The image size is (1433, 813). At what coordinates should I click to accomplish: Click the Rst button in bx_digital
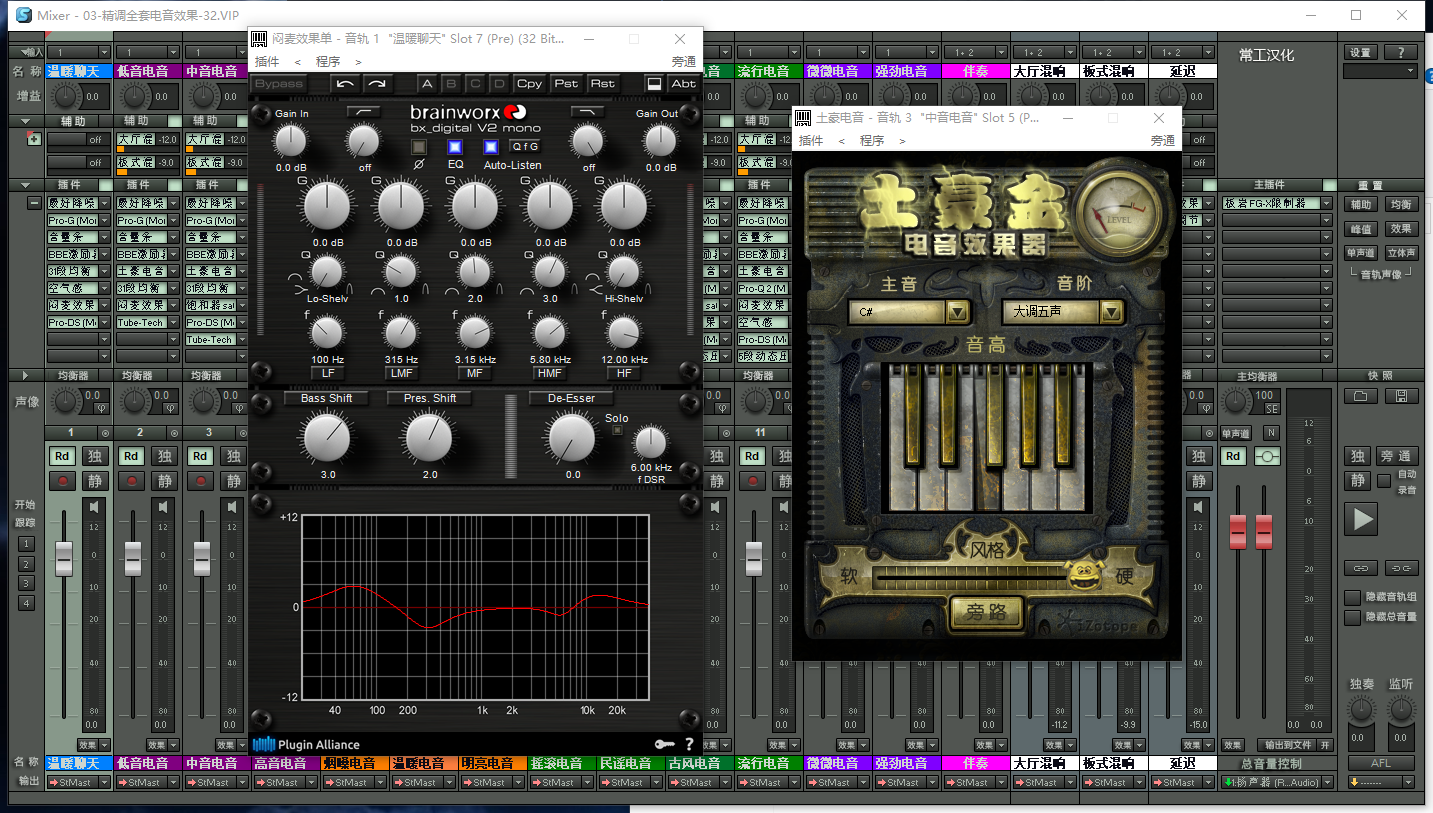click(602, 84)
